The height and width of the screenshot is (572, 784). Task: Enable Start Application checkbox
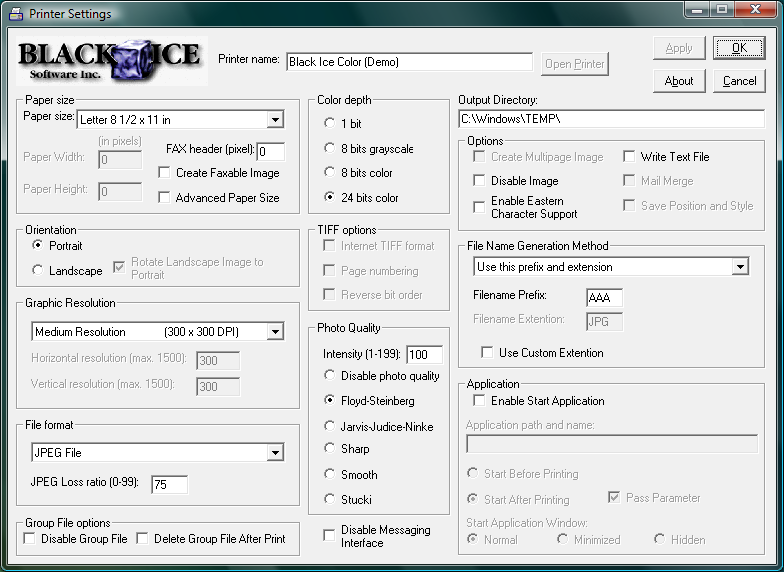click(x=480, y=401)
